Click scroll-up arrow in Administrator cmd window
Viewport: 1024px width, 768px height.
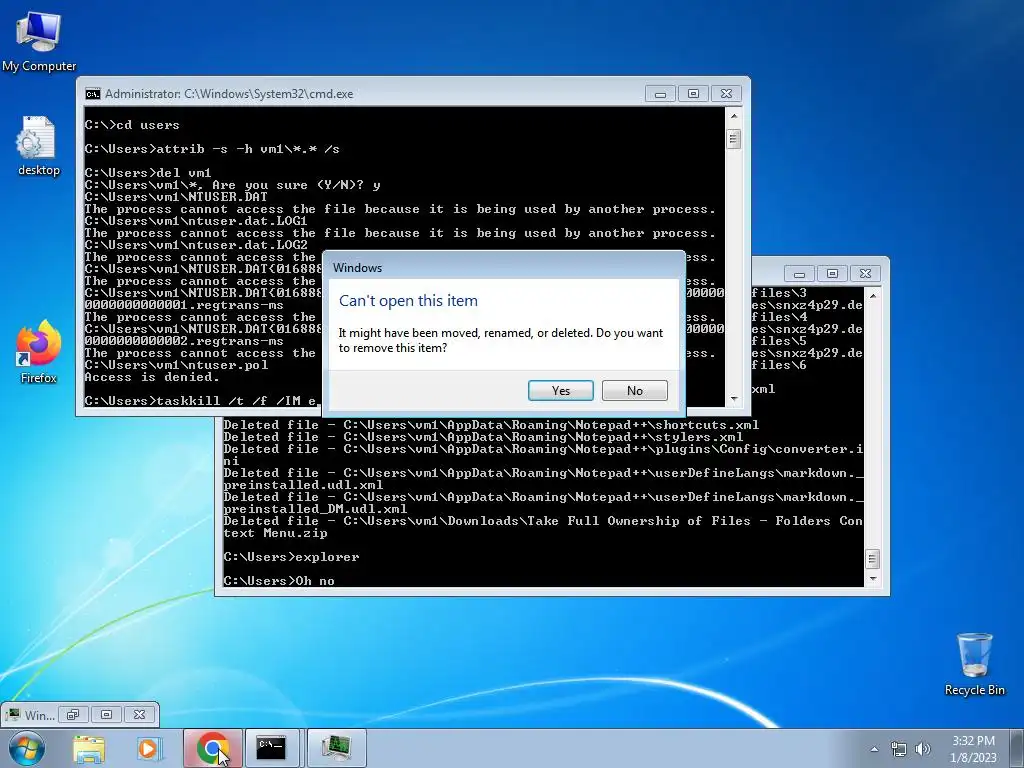(x=733, y=116)
